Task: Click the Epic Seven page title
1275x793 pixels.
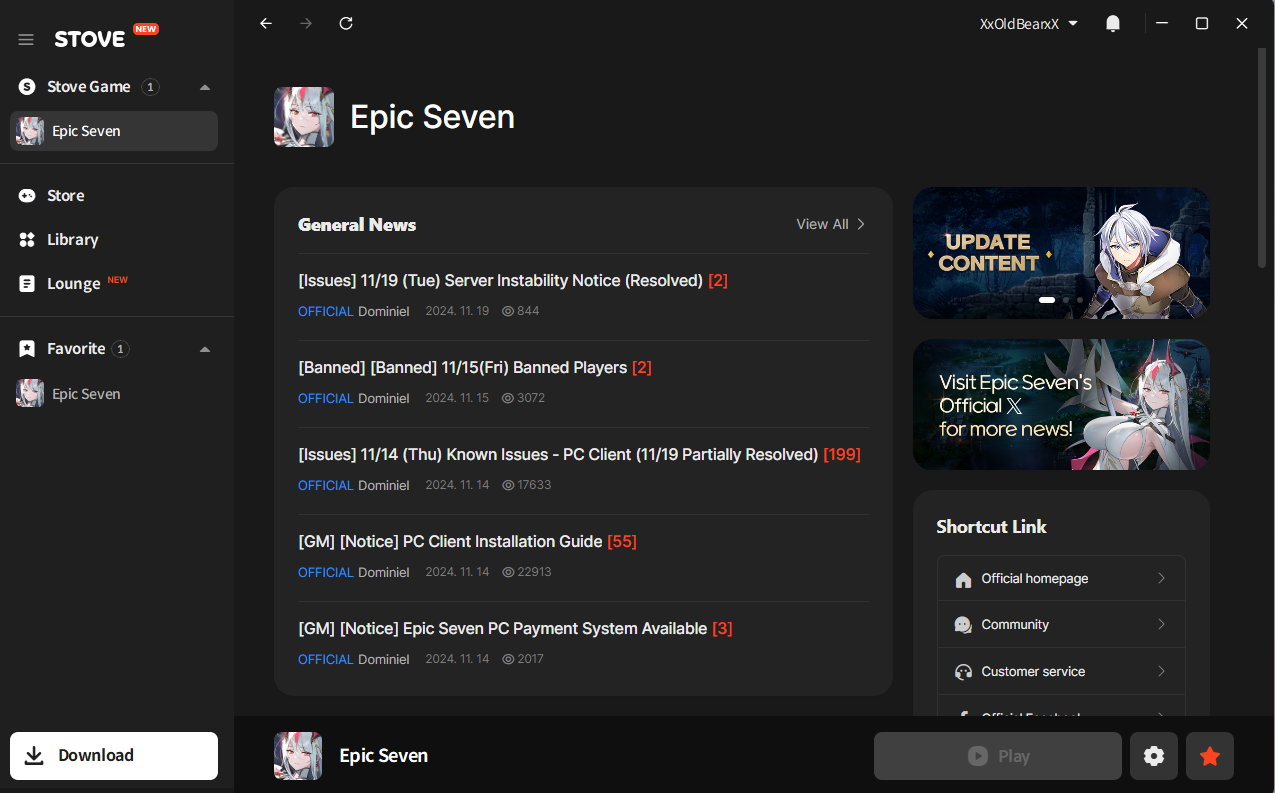Action: 432,117
